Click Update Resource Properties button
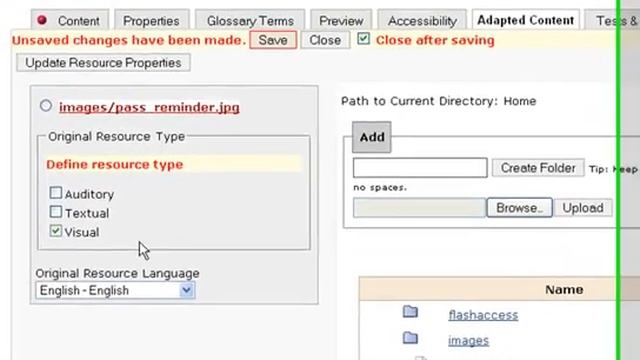This screenshot has width=640, height=360. pos(103,63)
